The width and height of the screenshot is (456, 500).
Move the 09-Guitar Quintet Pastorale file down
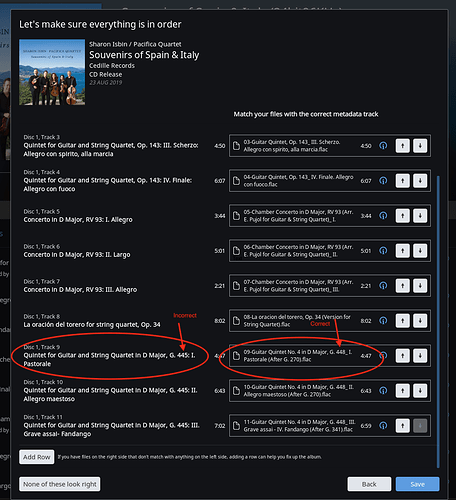pyautogui.click(x=420, y=356)
